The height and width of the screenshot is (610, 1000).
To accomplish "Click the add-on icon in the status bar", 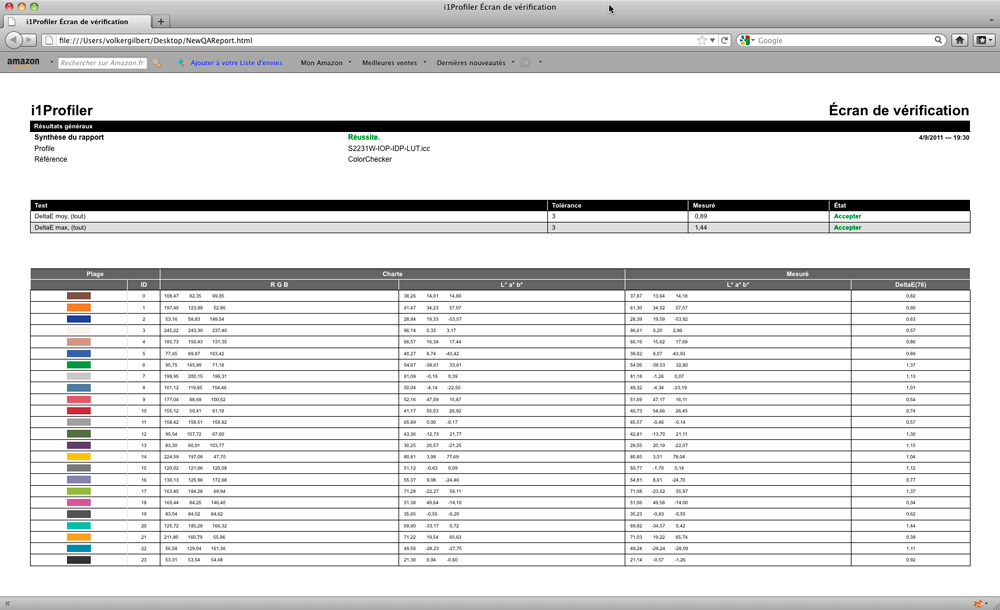I will (x=978, y=604).
